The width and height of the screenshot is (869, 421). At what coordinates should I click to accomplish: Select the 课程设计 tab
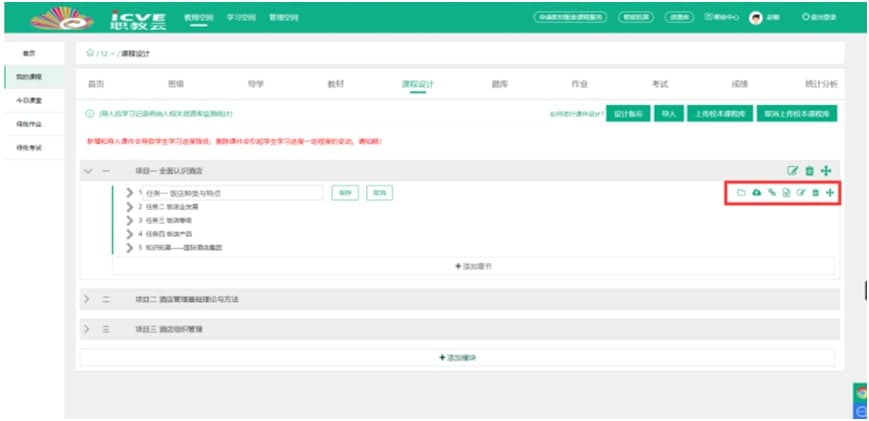417,84
